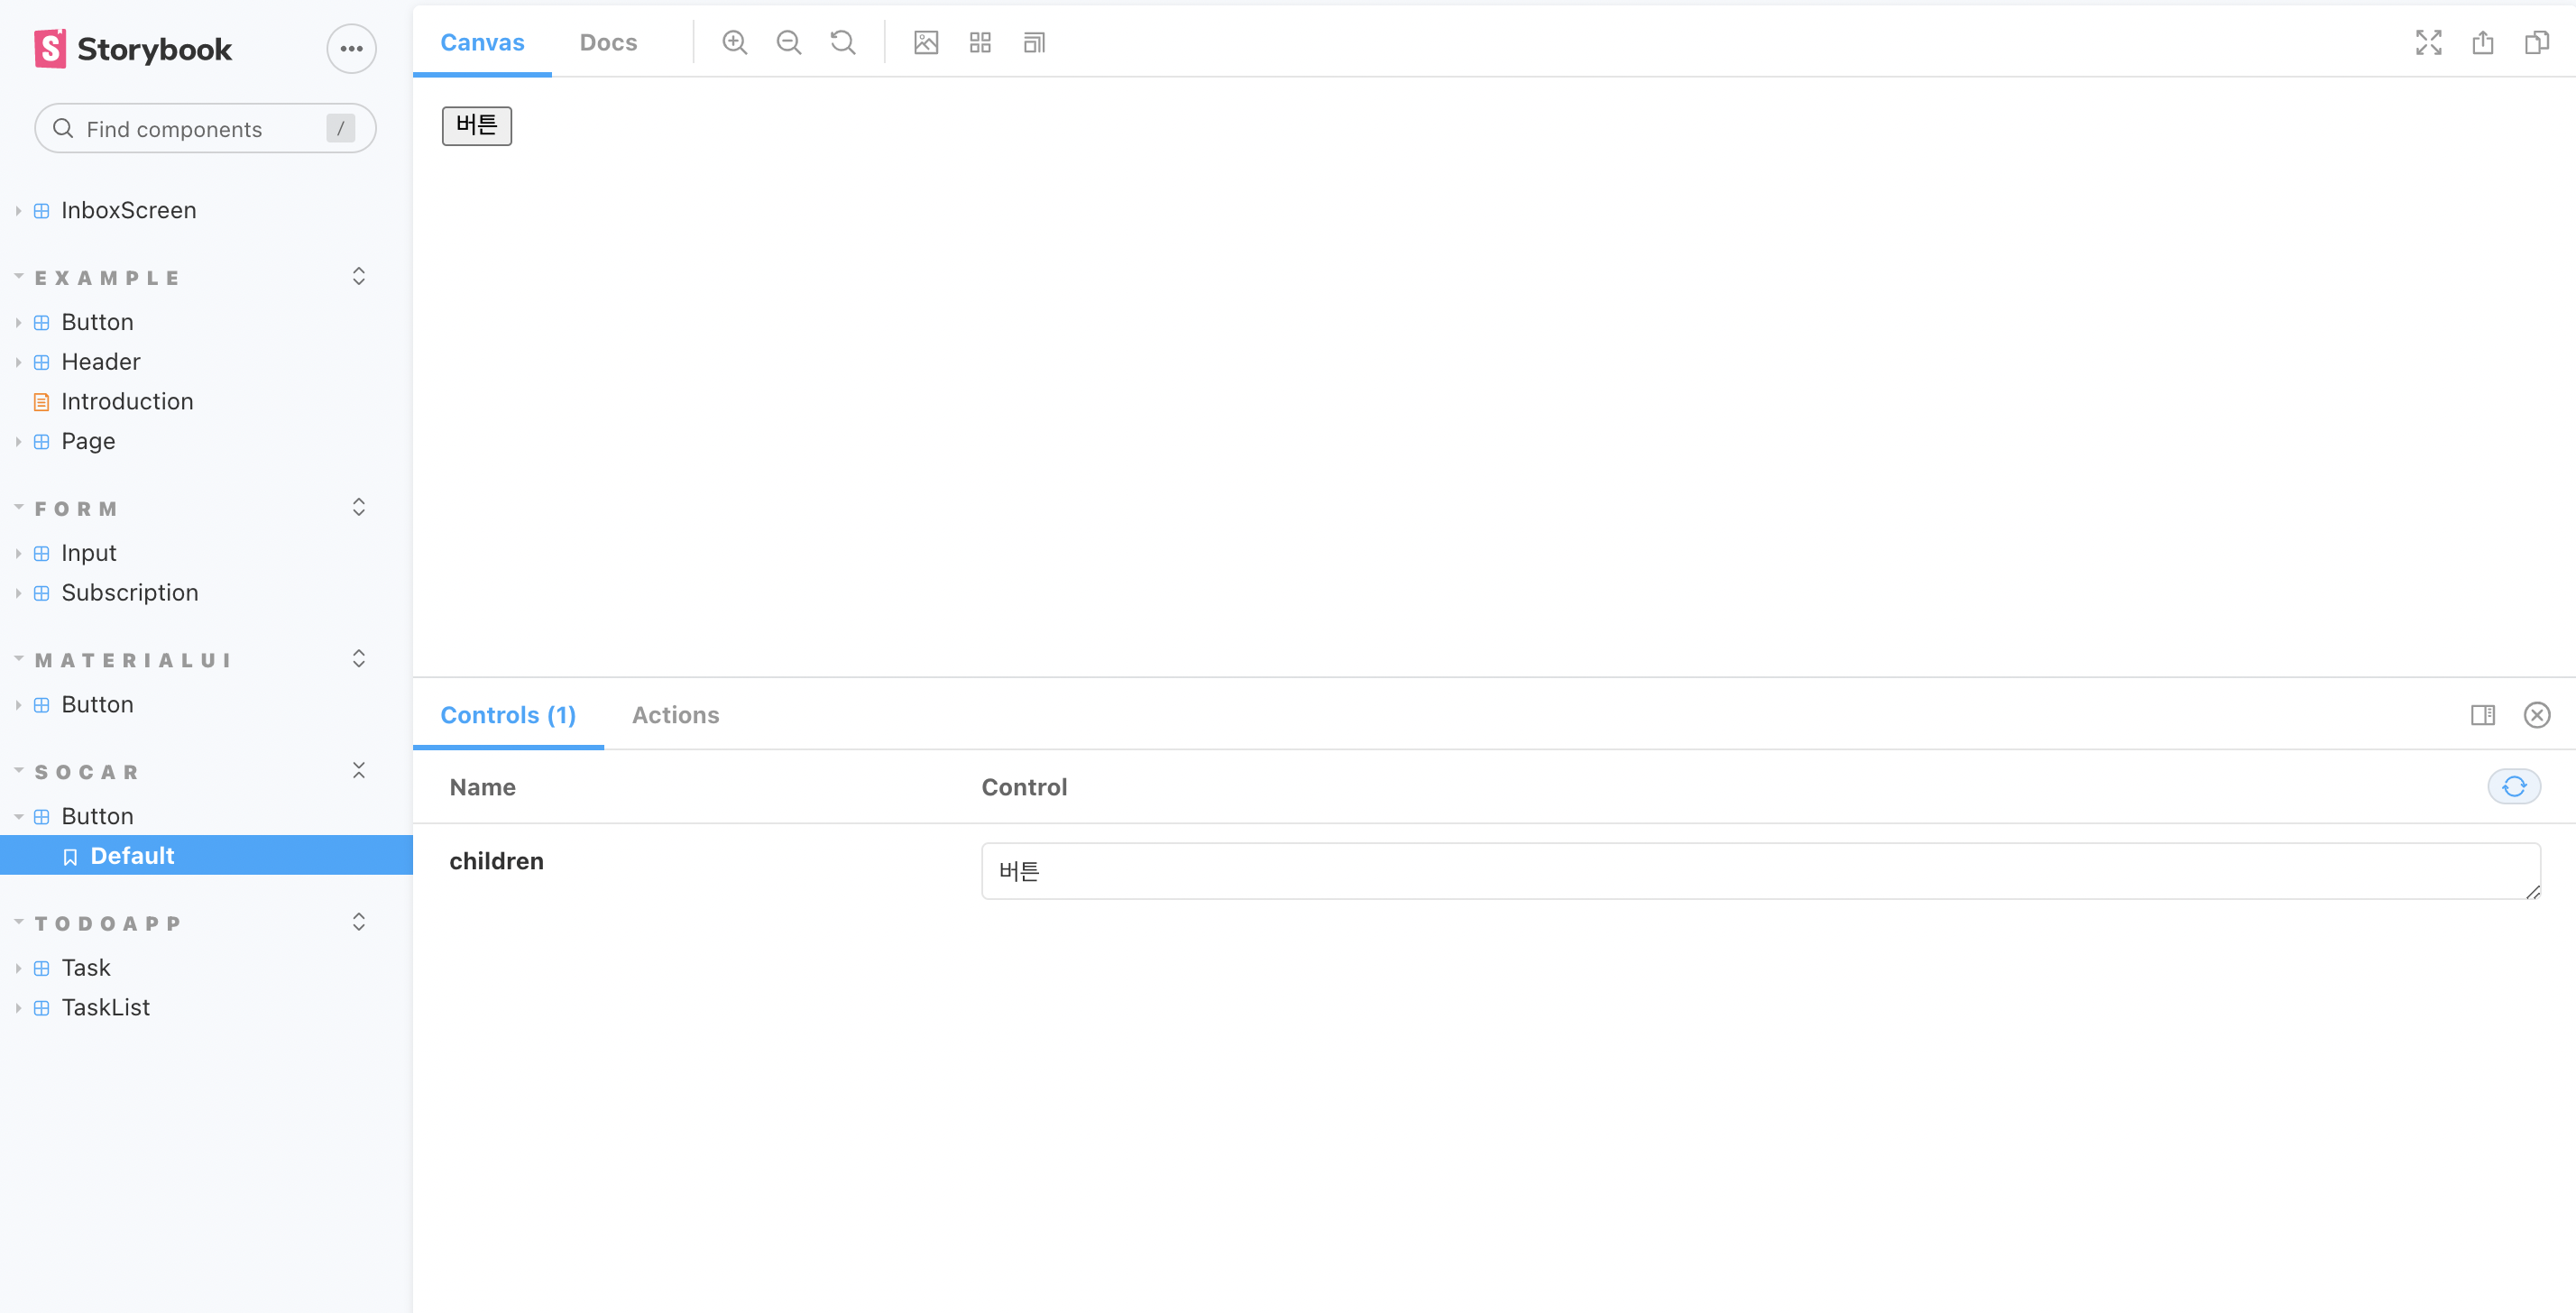
Task: Click the search magnifier icon
Action: 63,128
